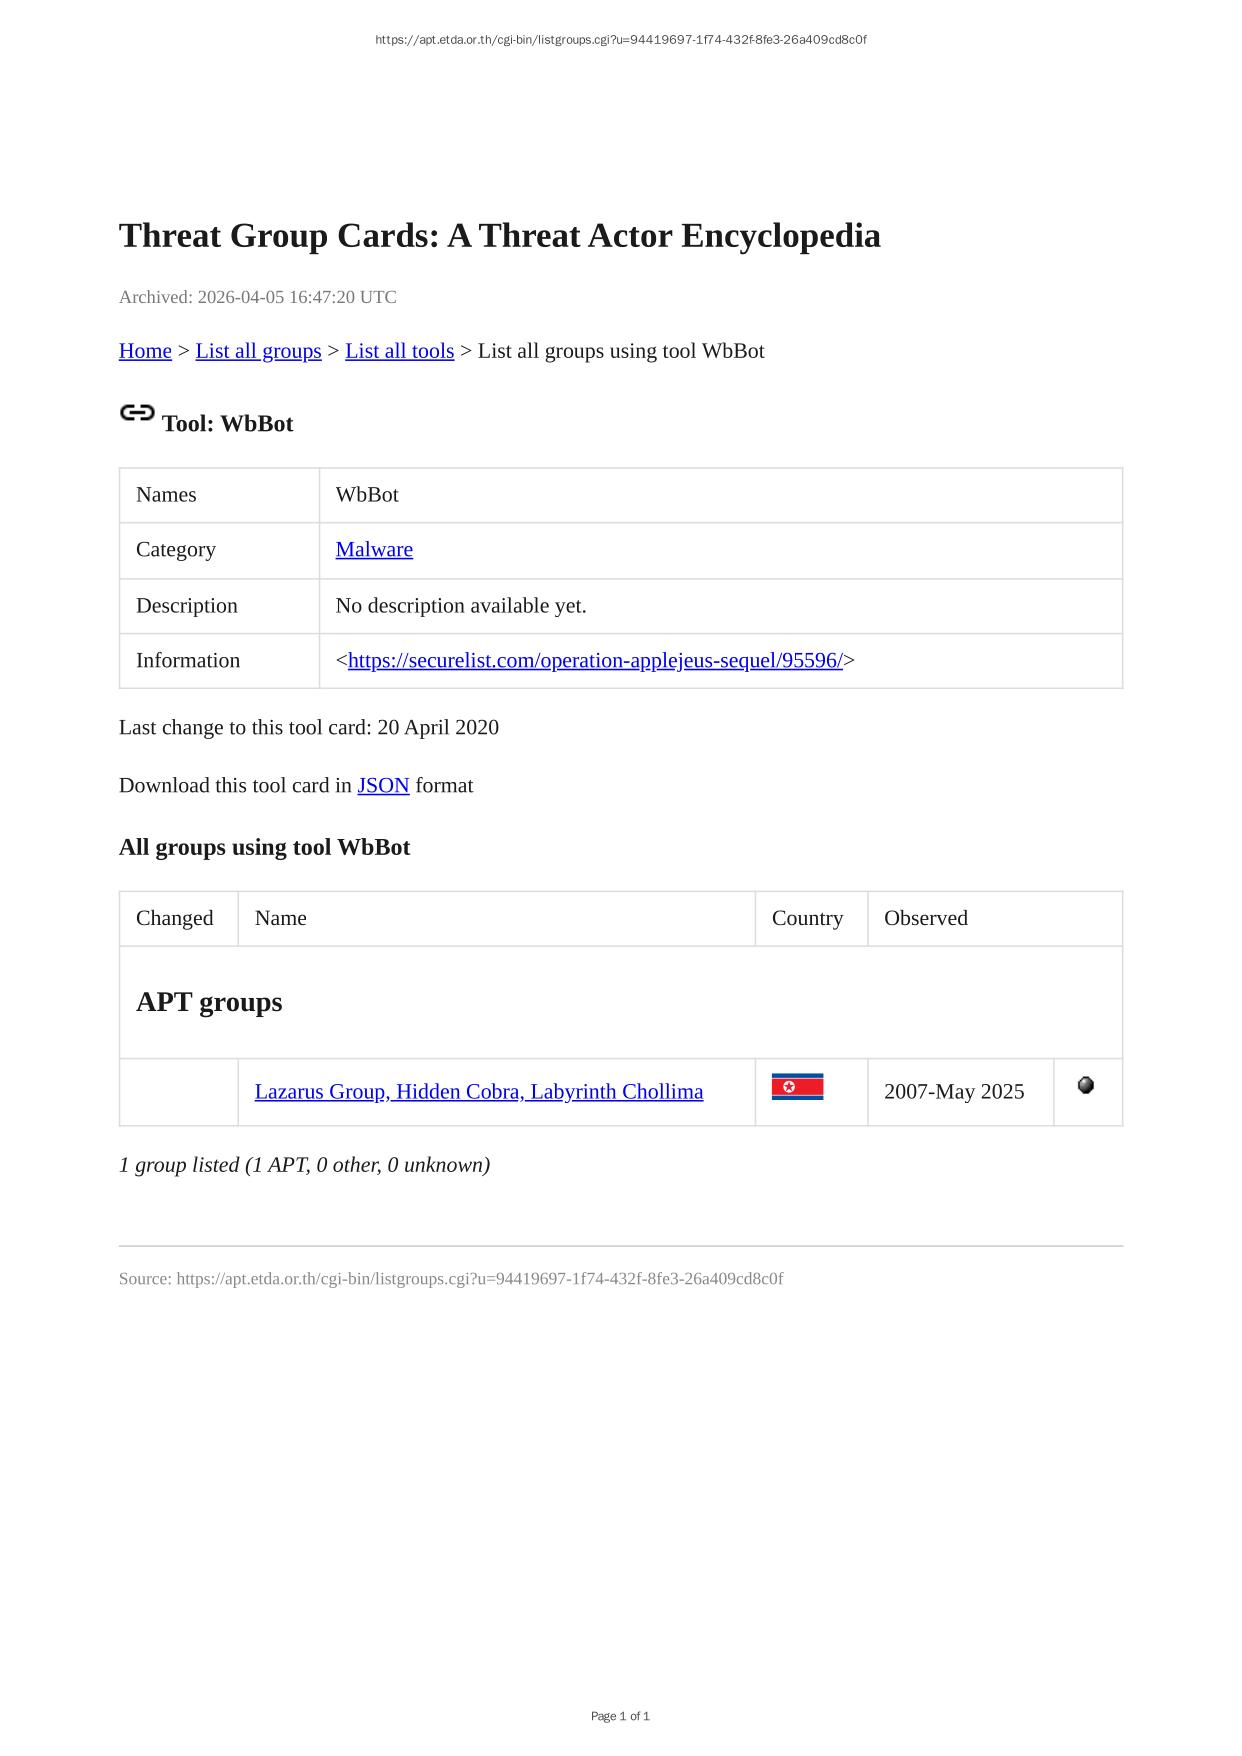Open the securelist.com operation-applejeus-sequel link

click(595, 661)
